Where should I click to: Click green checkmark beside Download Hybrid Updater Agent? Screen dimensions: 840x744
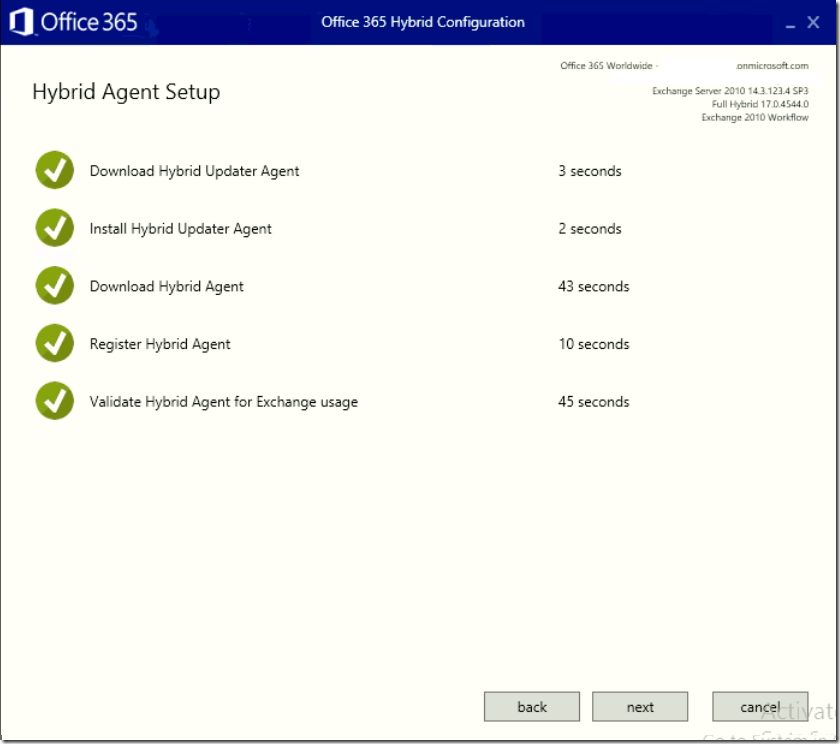click(55, 170)
